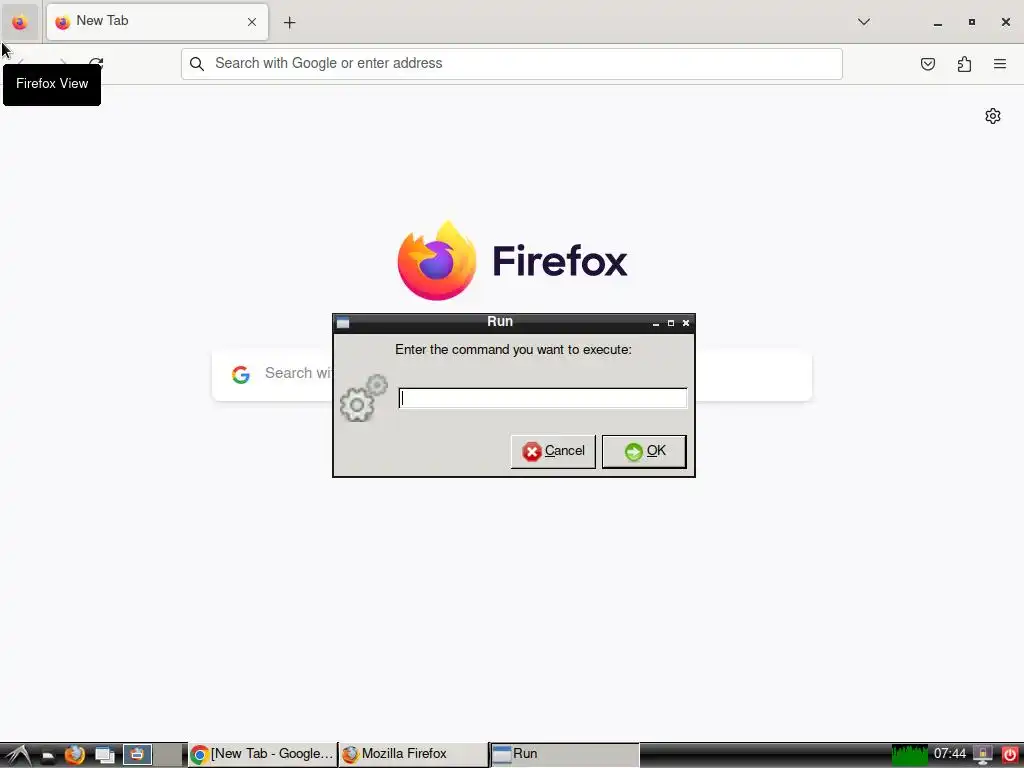Open the screen lock tray icon

(x=983, y=755)
